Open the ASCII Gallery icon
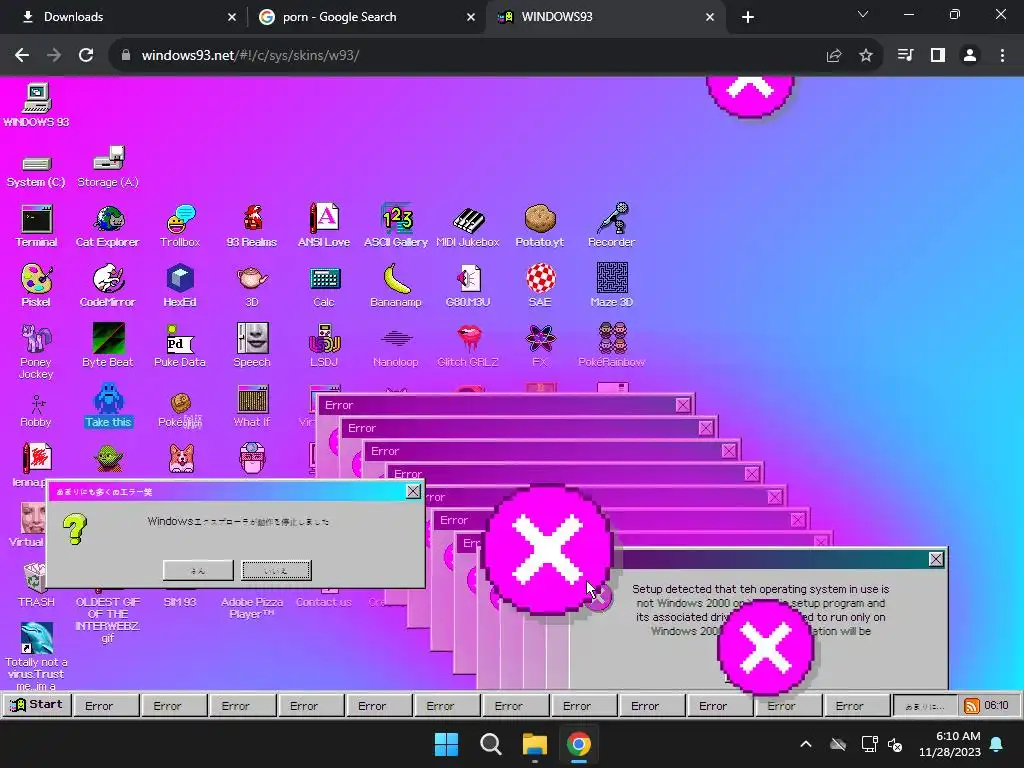 point(396,226)
